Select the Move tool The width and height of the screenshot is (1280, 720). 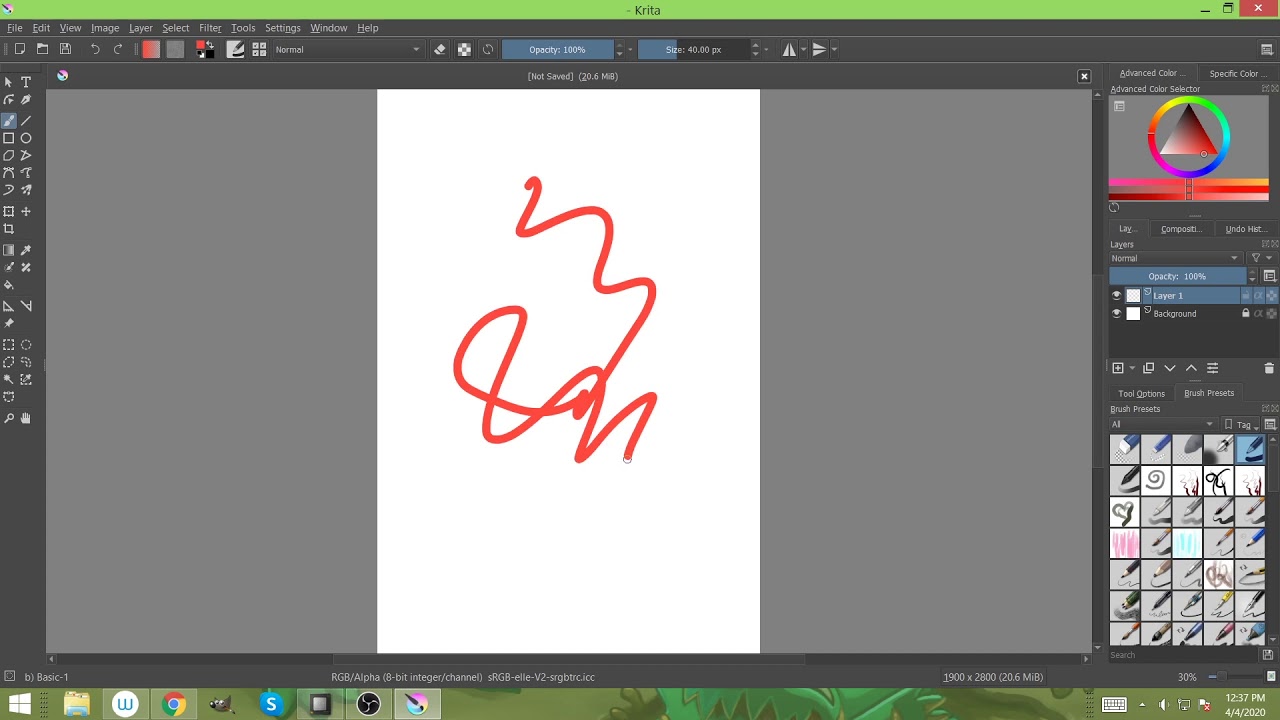point(26,211)
